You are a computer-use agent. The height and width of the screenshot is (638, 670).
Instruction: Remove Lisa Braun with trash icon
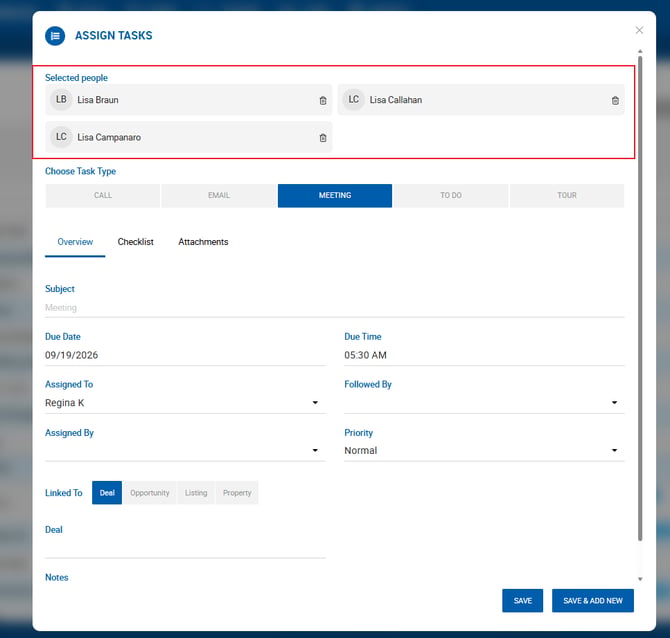pos(323,100)
